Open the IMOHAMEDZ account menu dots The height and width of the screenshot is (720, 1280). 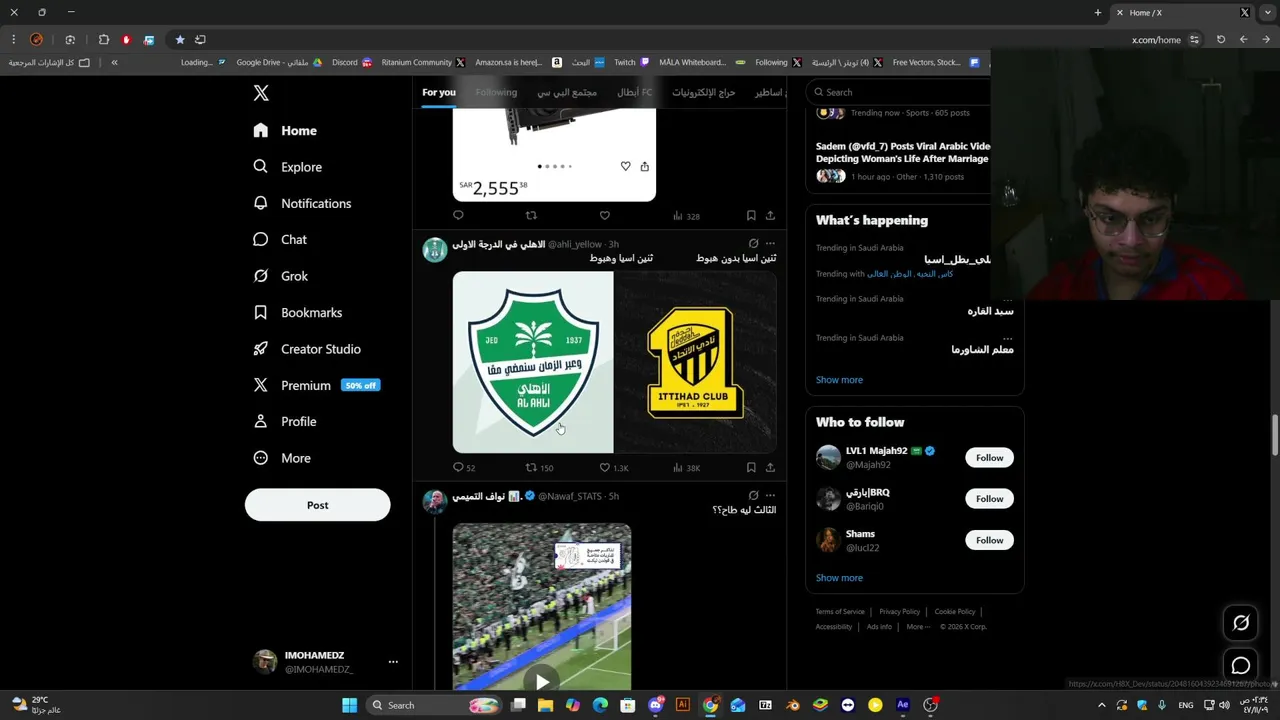click(x=393, y=662)
